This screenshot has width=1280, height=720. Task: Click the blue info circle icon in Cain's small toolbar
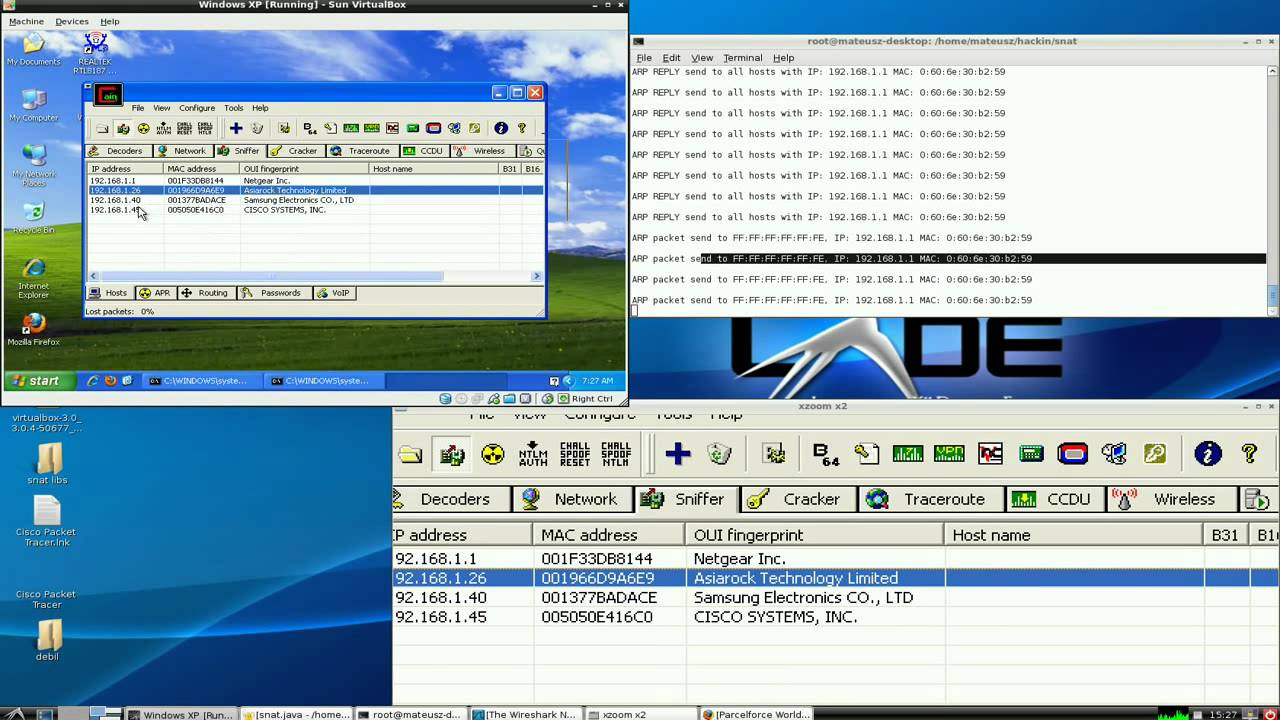501,128
